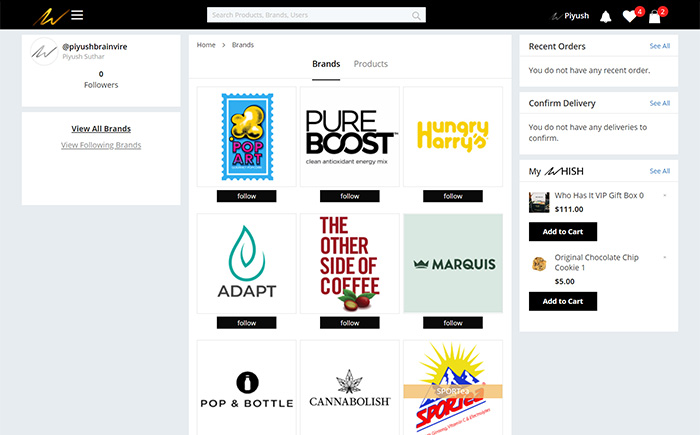Open the hamburger menu

pos(77,15)
